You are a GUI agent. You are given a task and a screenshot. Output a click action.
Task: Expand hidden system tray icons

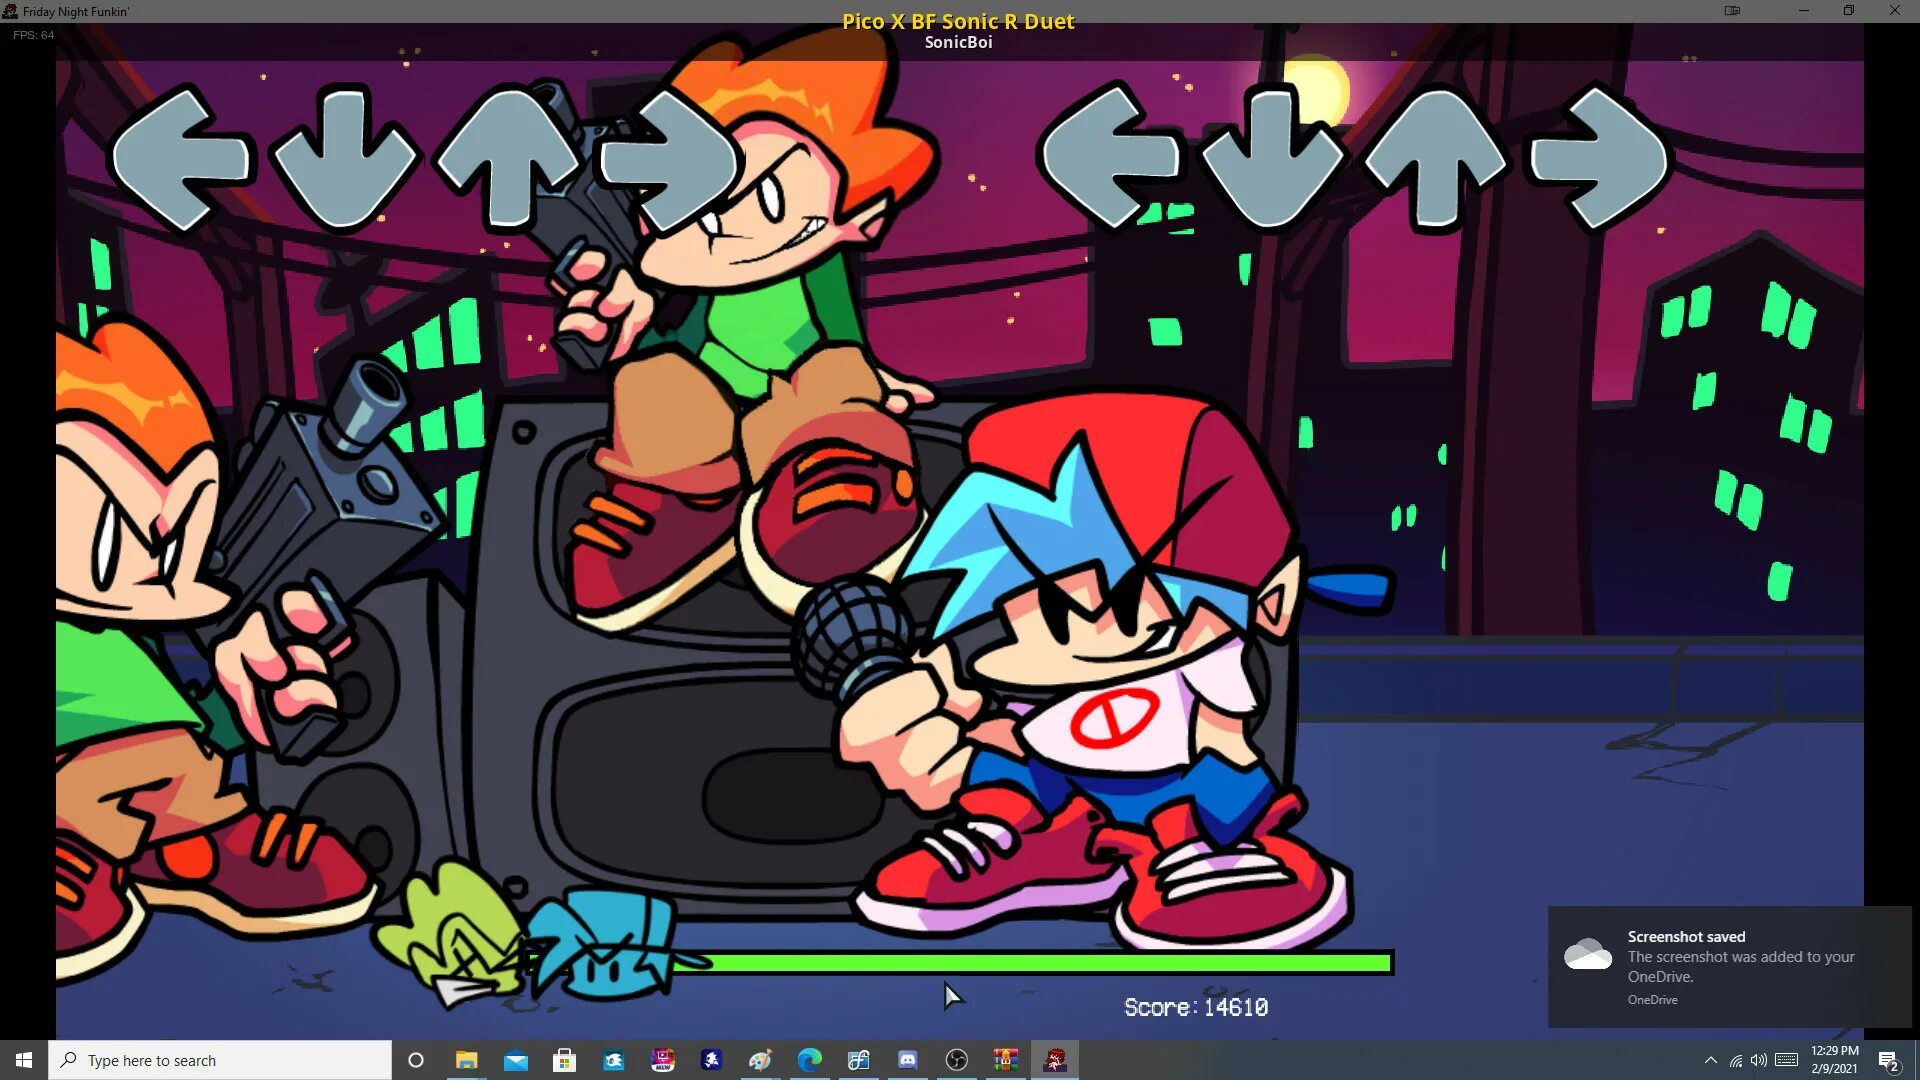[1710, 1060]
